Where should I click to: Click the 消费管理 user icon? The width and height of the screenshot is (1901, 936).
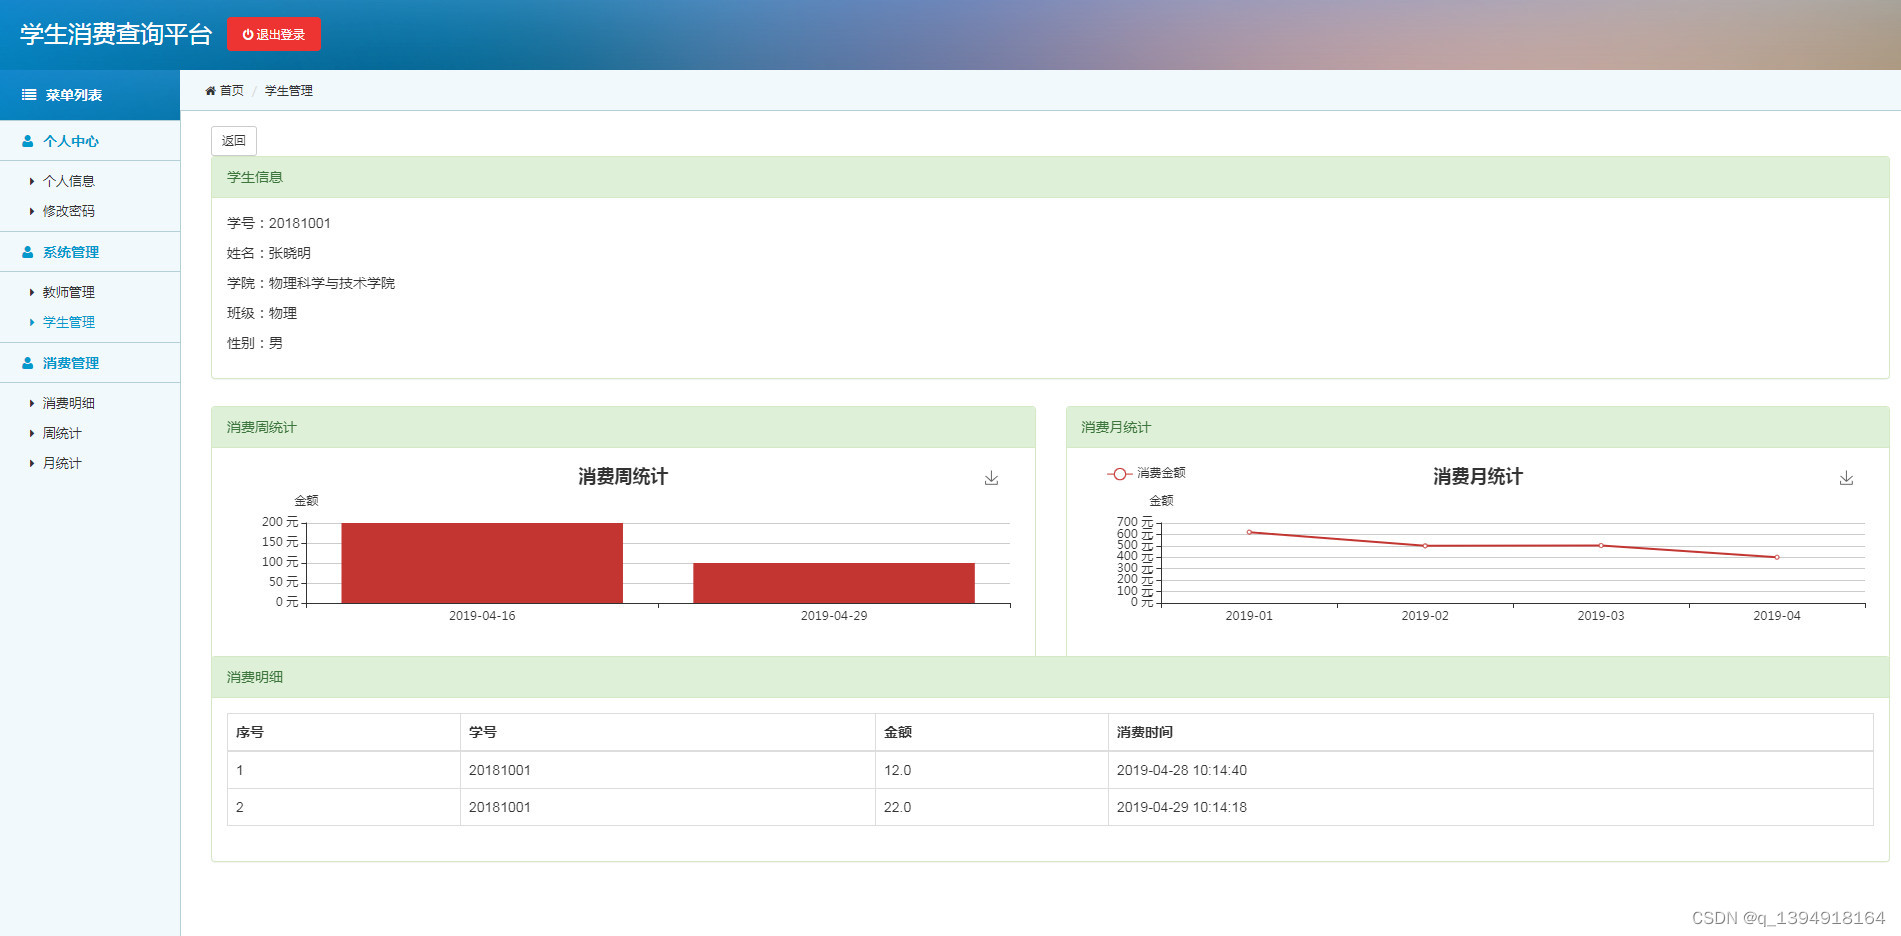[x=28, y=363]
